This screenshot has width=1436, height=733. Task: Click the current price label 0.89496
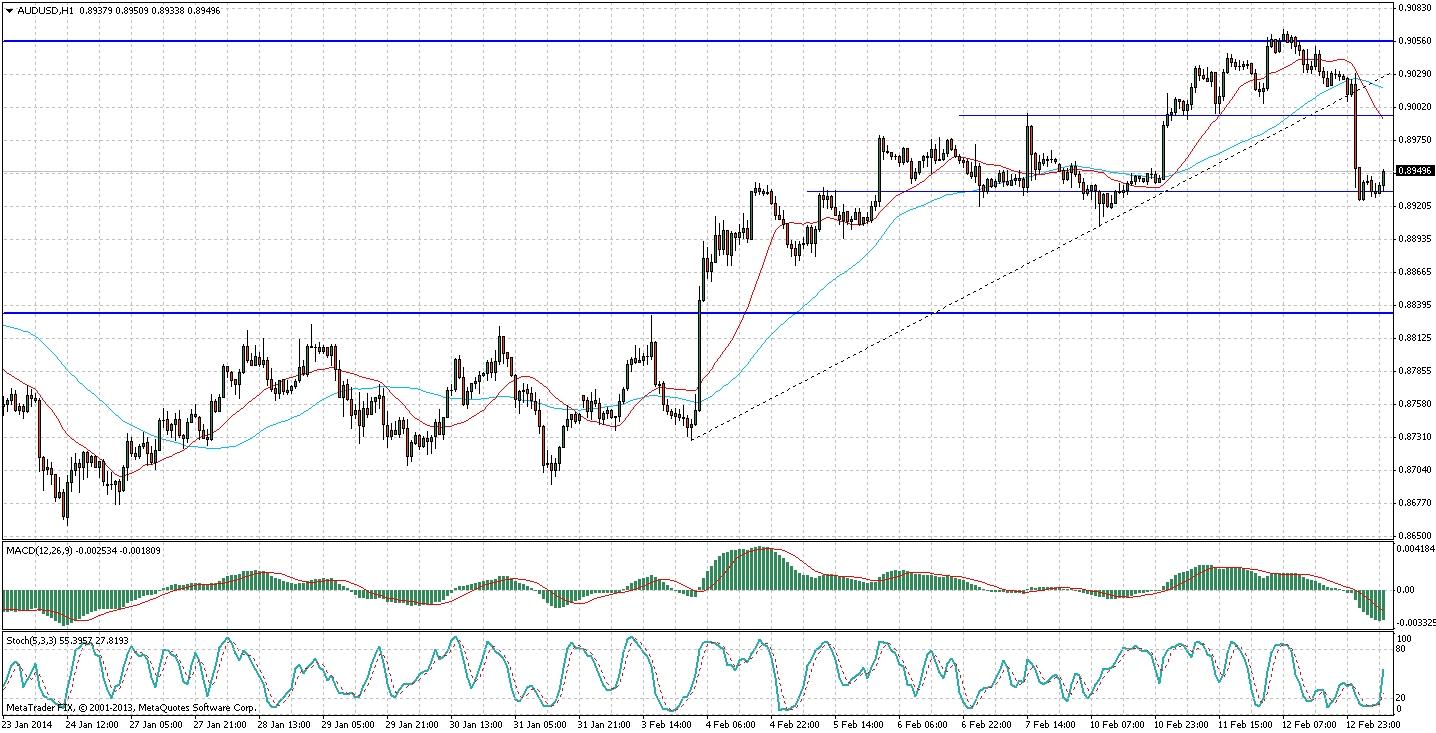pyautogui.click(x=1413, y=171)
